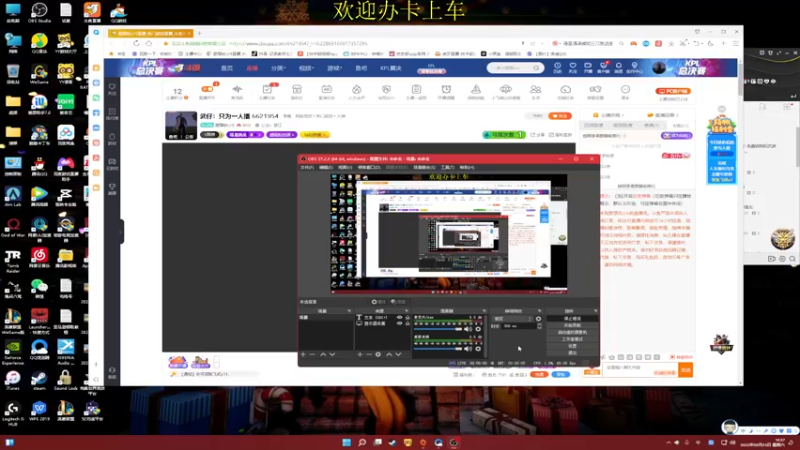This screenshot has height=450, width=800.
Task: Pop out the Audio Mixer dock panel
Action: [x=484, y=311]
